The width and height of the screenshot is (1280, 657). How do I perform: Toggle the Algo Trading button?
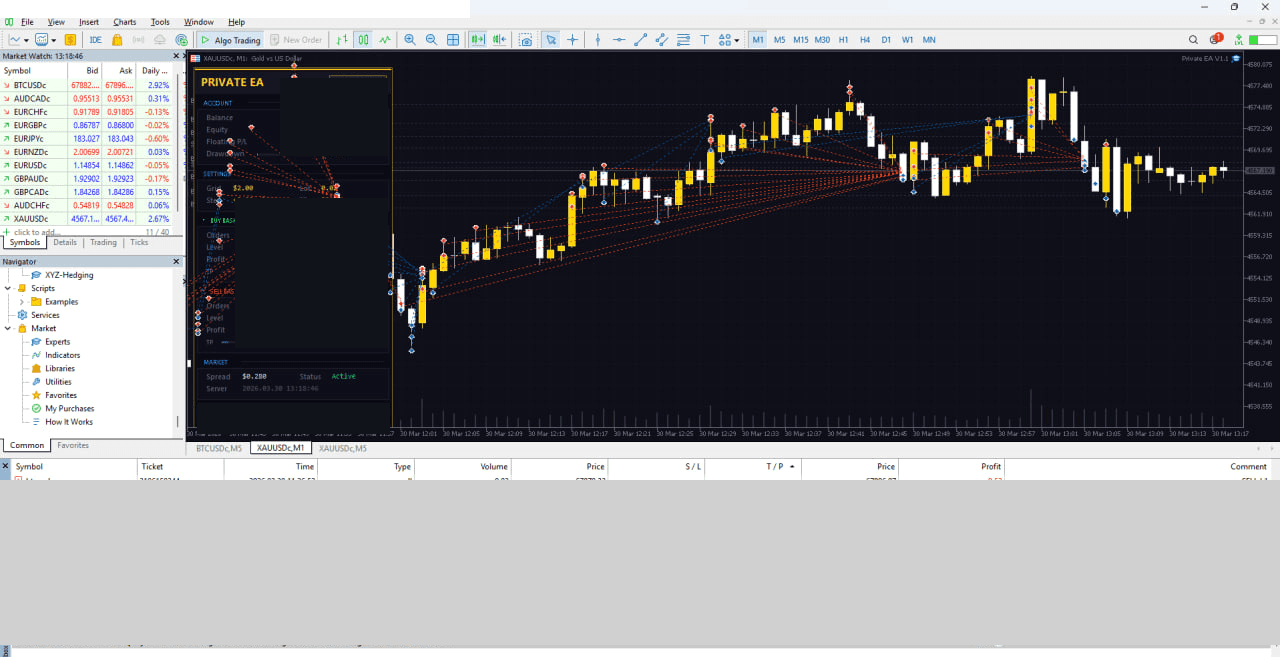click(230, 40)
